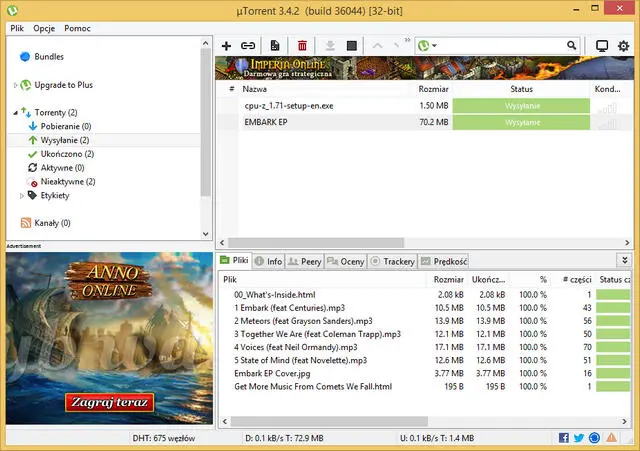This screenshot has height=451, width=640.
Task: Click the Add Torrent plus icon
Action: point(226,46)
